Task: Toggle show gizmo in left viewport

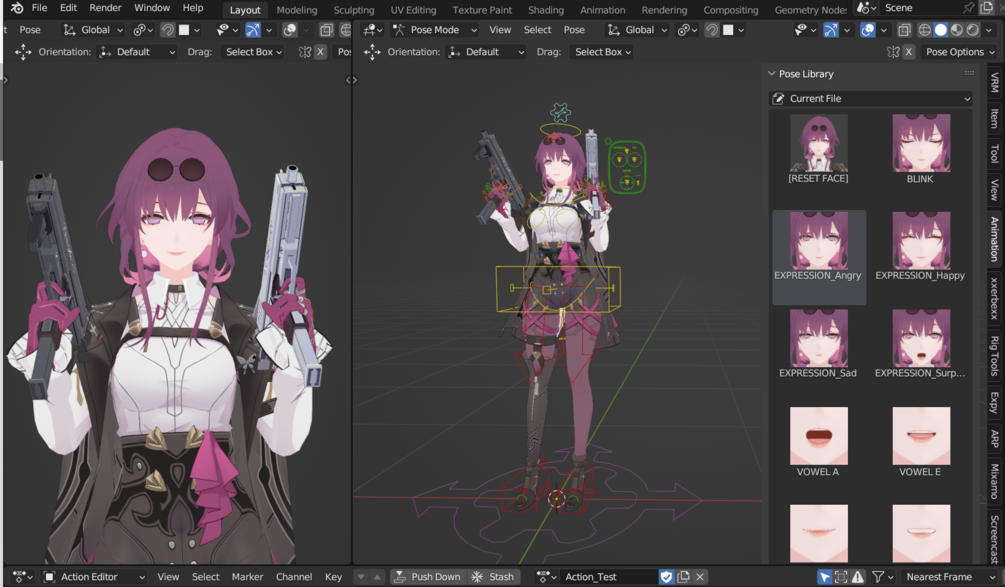Action: click(253, 29)
